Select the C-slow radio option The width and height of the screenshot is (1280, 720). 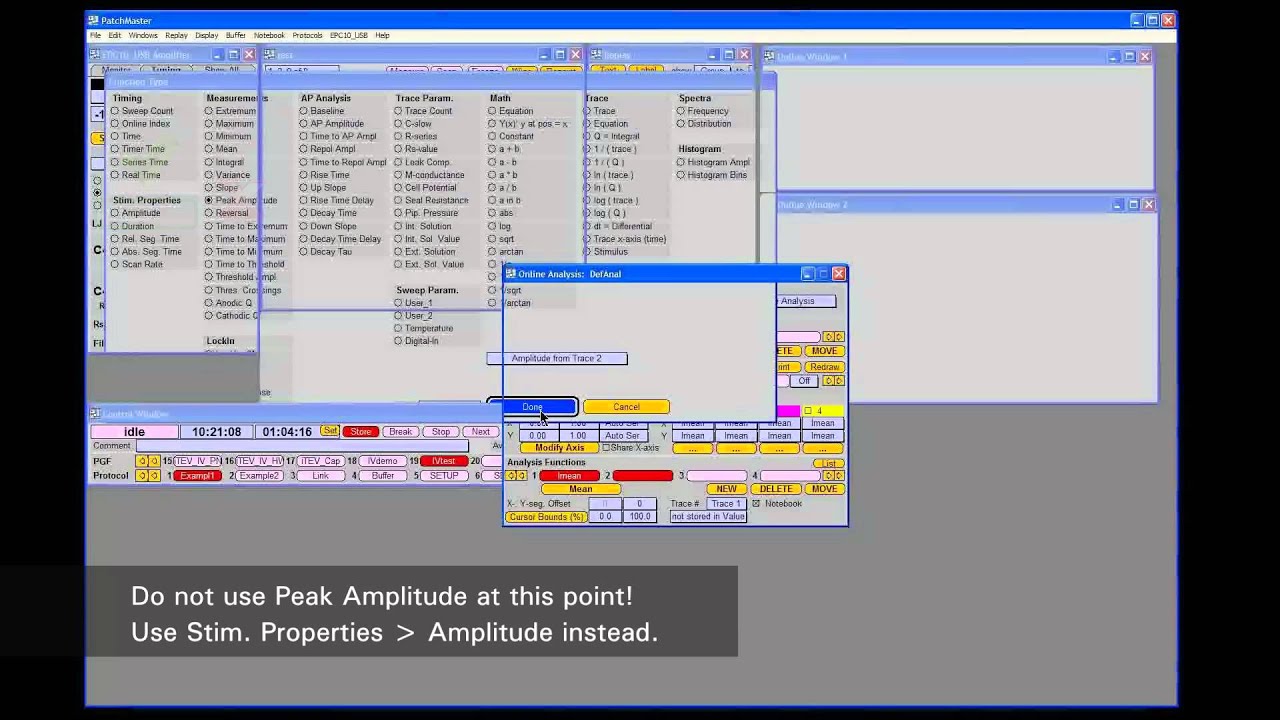click(398, 124)
